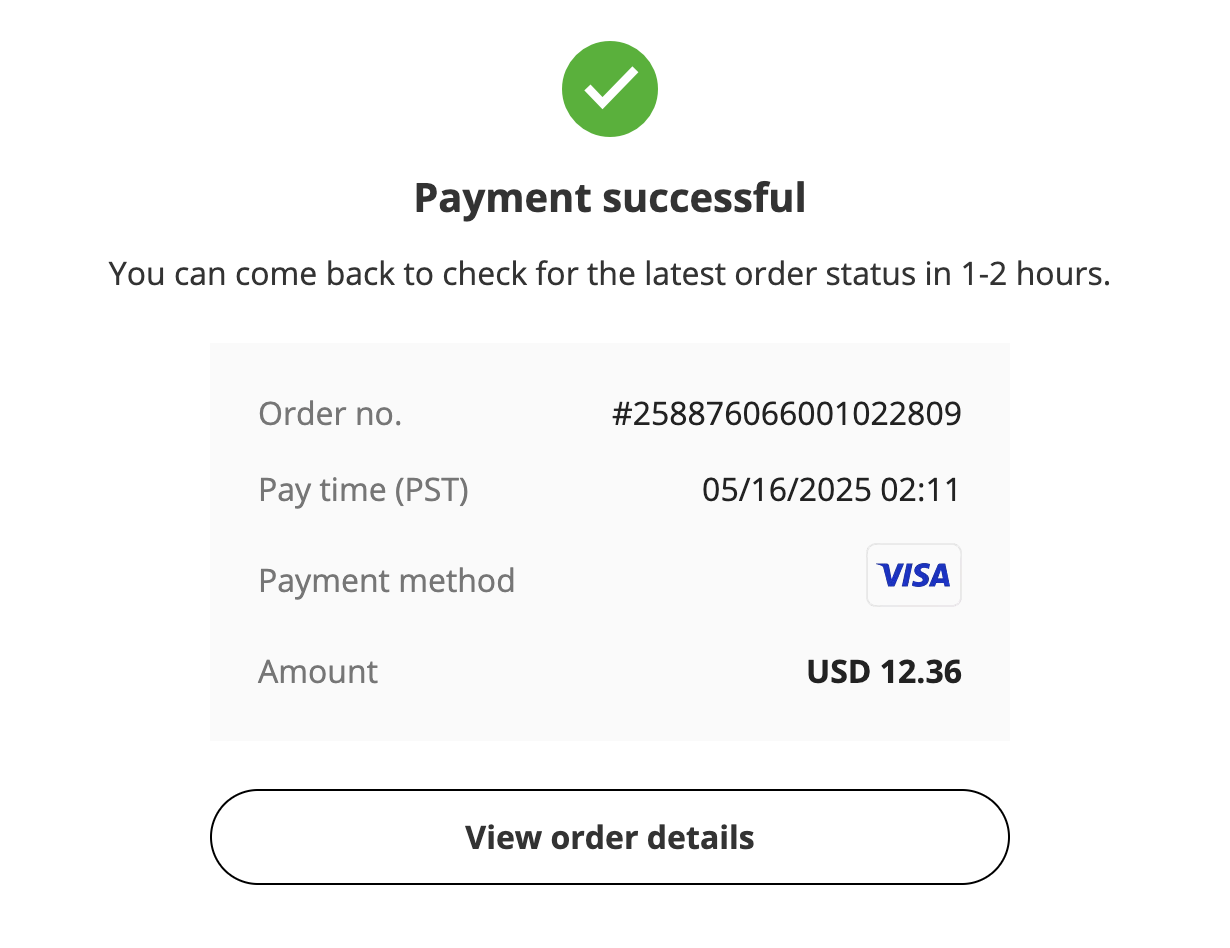1230x948 pixels.
Task: Click the "USD" currency code
Action: pyautogui.click(x=839, y=672)
